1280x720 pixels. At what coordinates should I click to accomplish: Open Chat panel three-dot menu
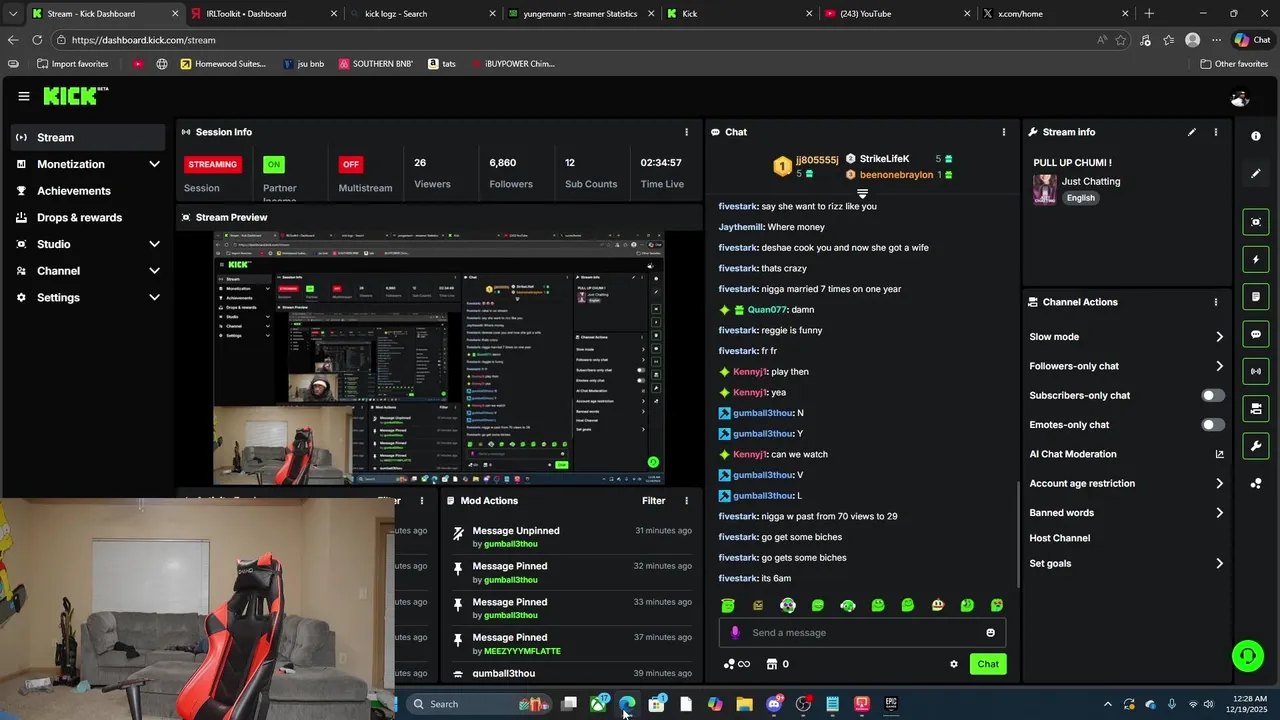(x=1004, y=132)
